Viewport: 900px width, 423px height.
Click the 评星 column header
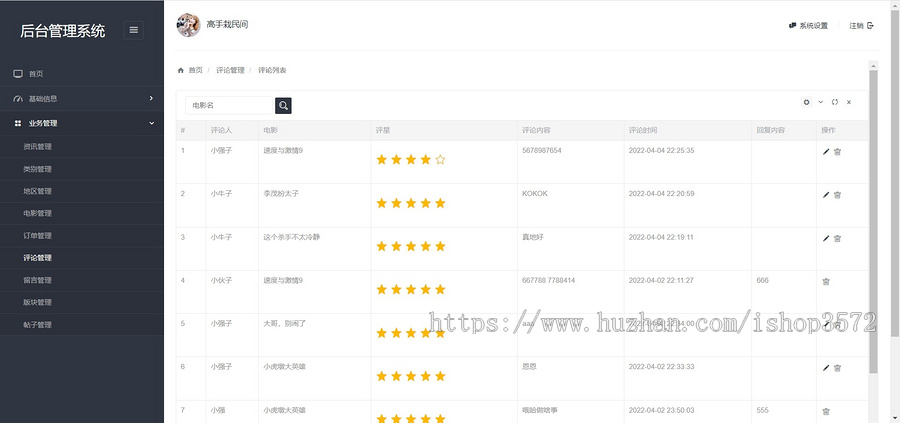click(383, 130)
